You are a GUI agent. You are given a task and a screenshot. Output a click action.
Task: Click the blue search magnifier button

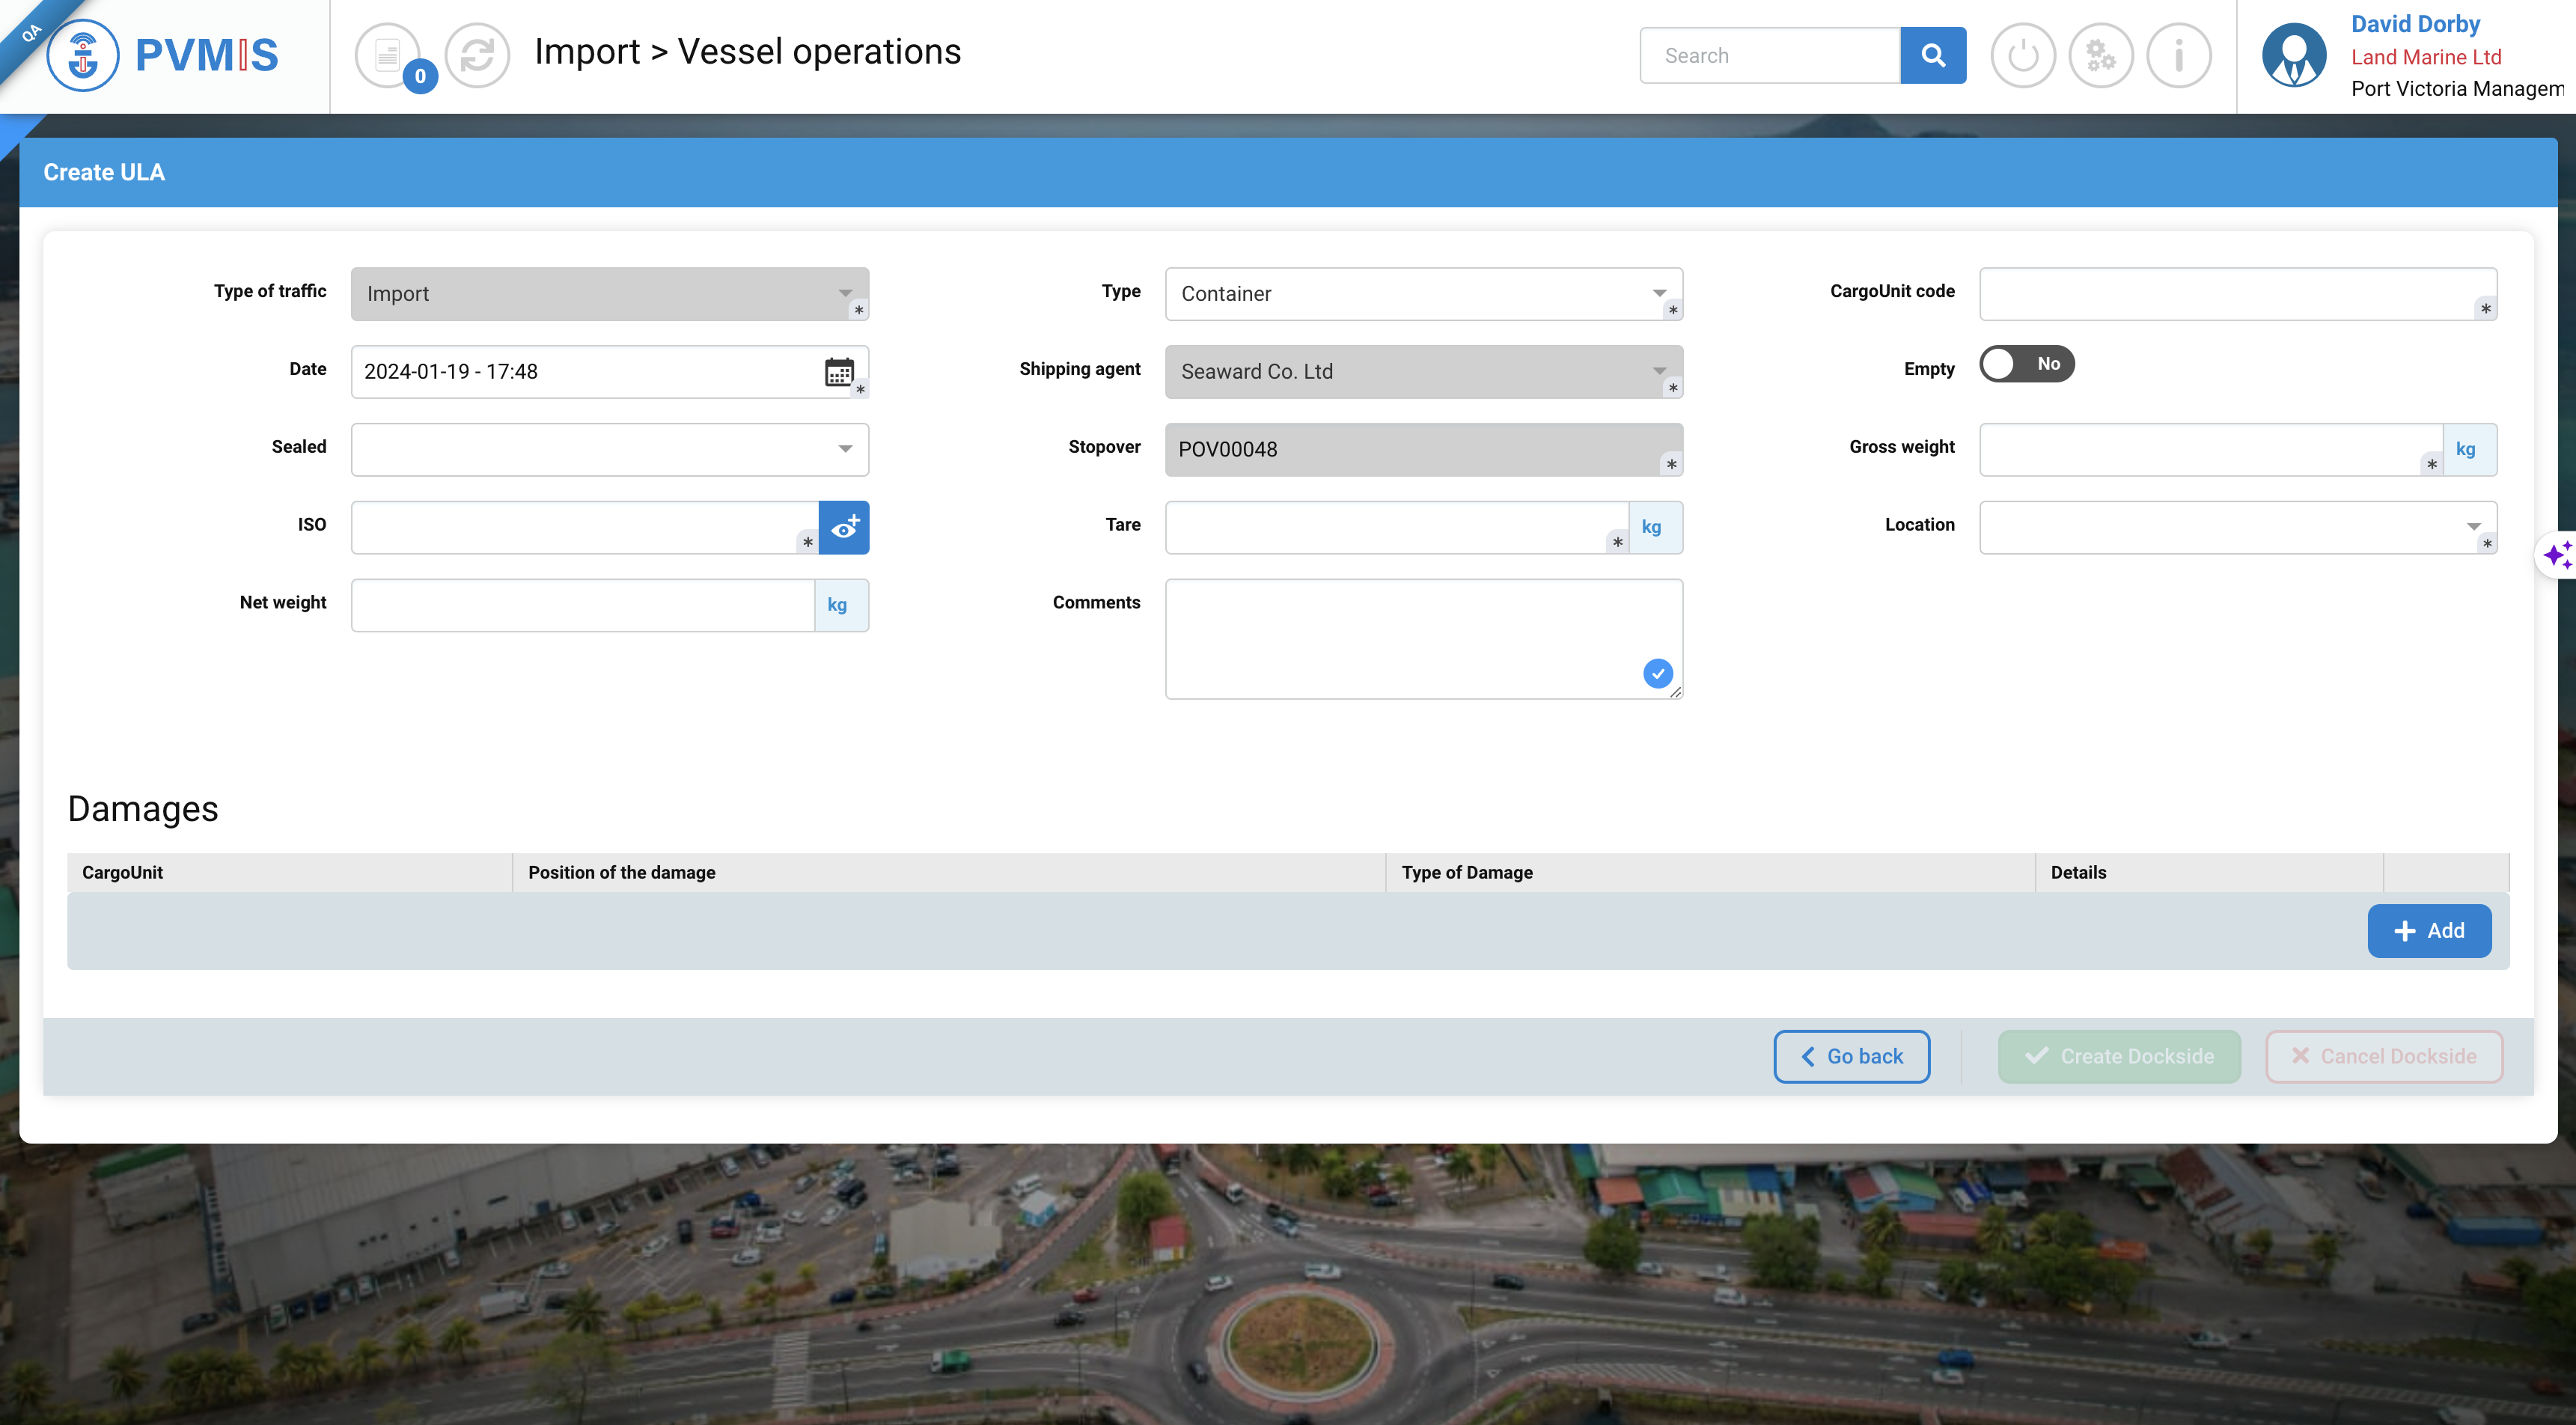coord(1932,55)
